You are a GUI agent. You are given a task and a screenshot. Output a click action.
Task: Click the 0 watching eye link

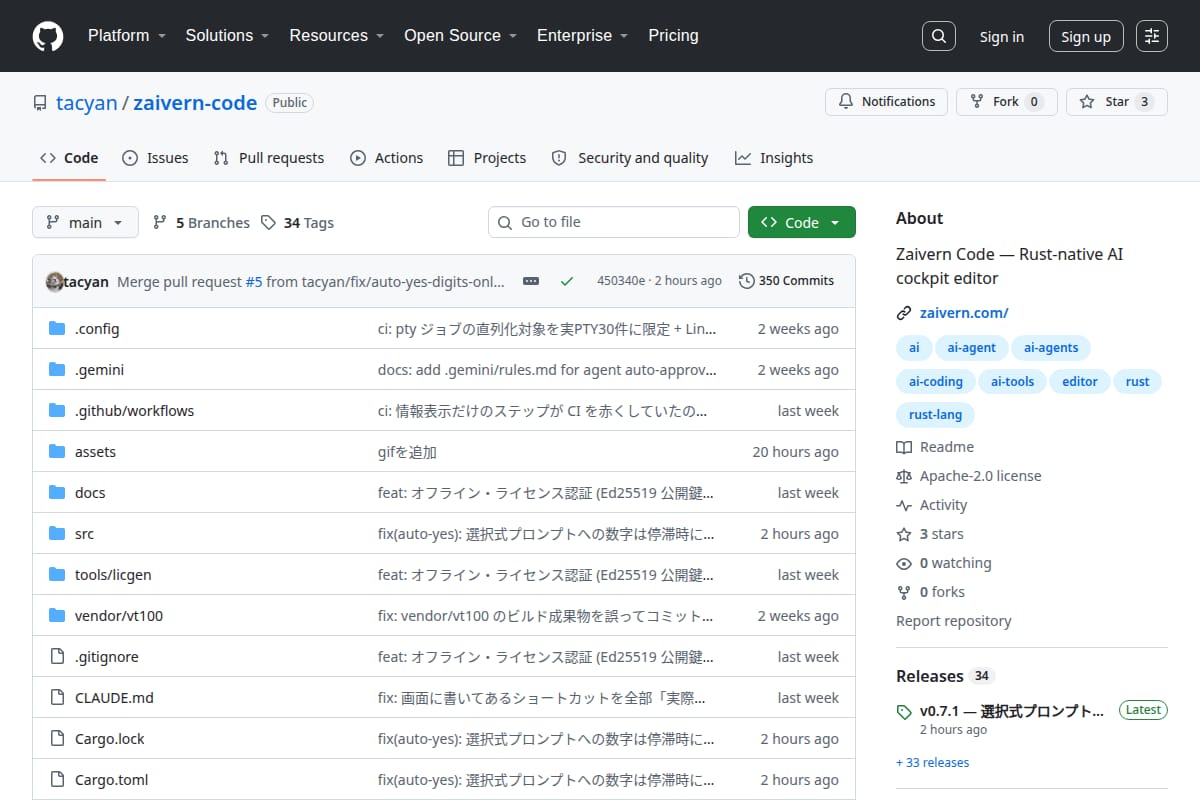coord(944,563)
